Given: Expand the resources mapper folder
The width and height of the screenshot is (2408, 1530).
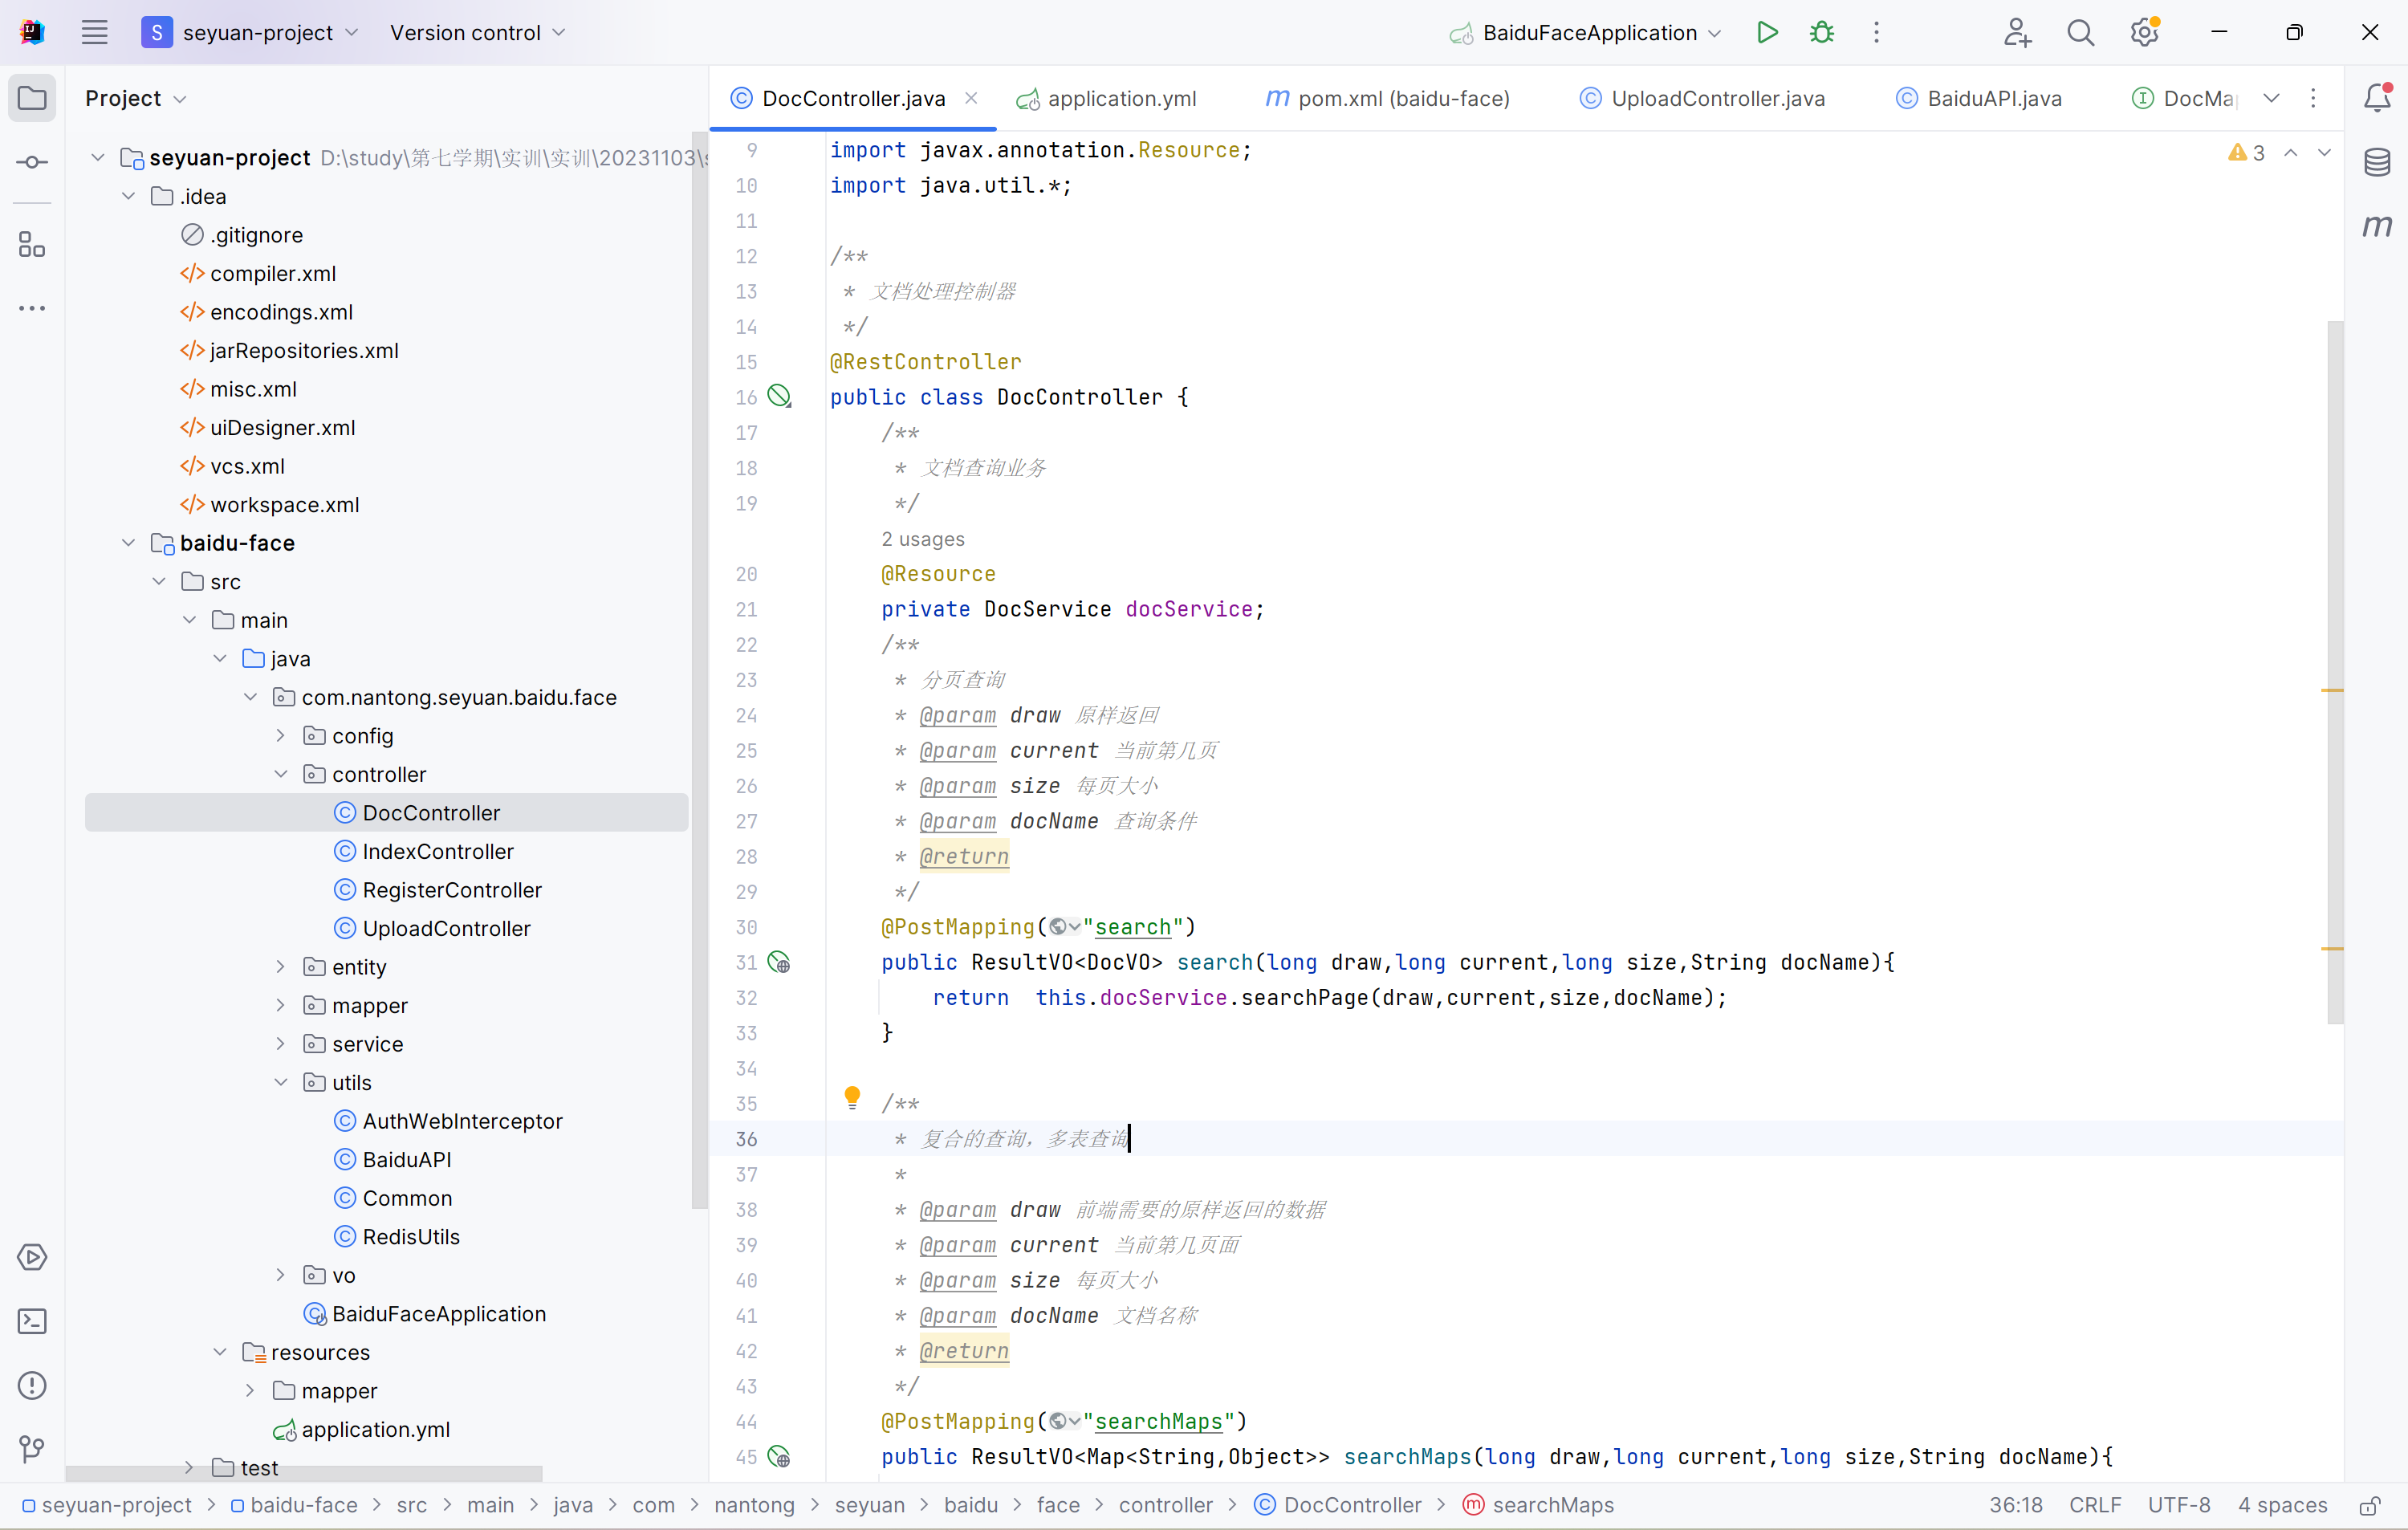Looking at the screenshot, I should (x=250, y=1390).
